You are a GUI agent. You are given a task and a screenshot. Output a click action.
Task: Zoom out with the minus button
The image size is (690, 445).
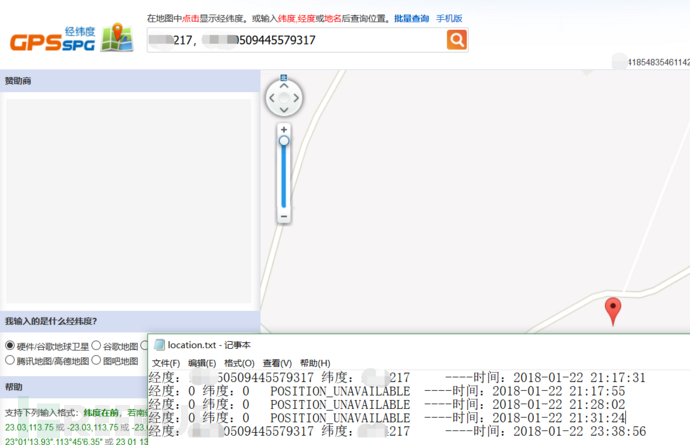point(284,216)
